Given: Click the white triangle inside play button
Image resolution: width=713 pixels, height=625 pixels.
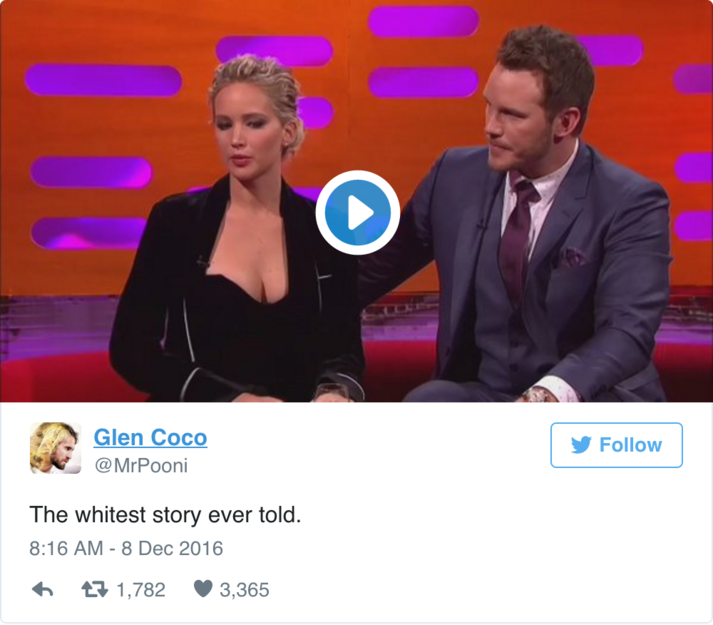Looking at the screenshot, I should click(x=360, y=212).
